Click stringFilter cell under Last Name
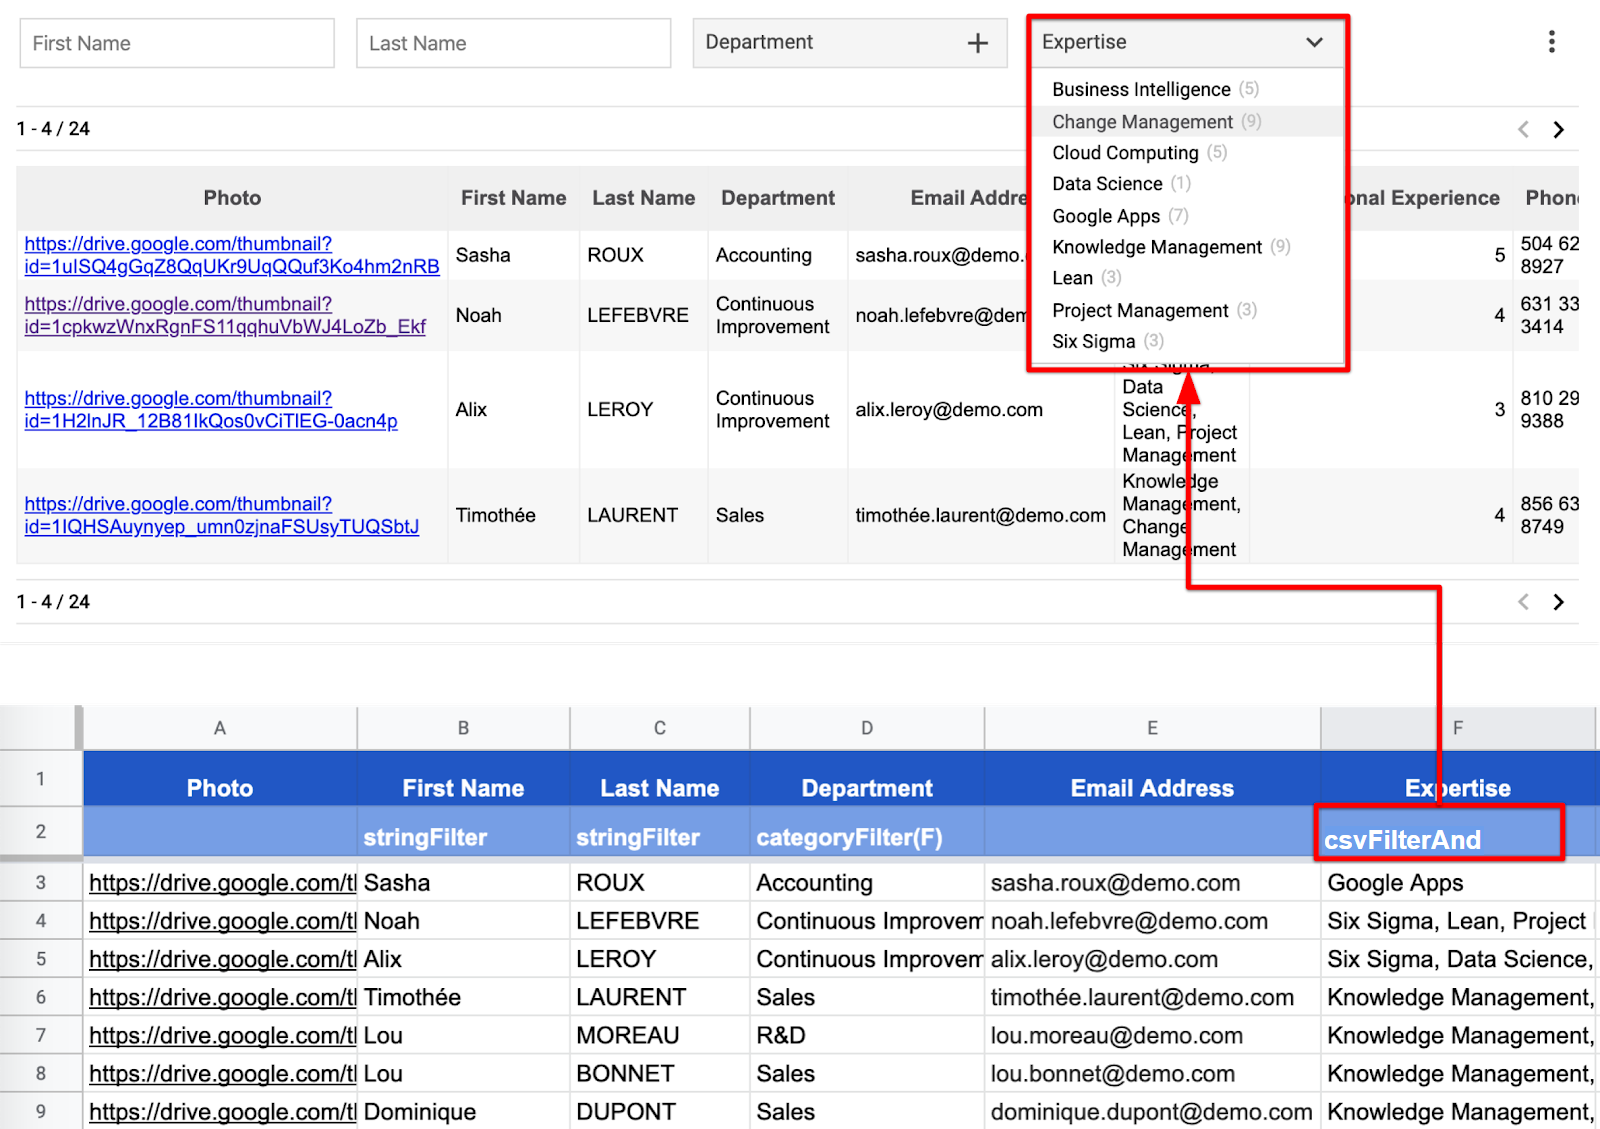 660,834
